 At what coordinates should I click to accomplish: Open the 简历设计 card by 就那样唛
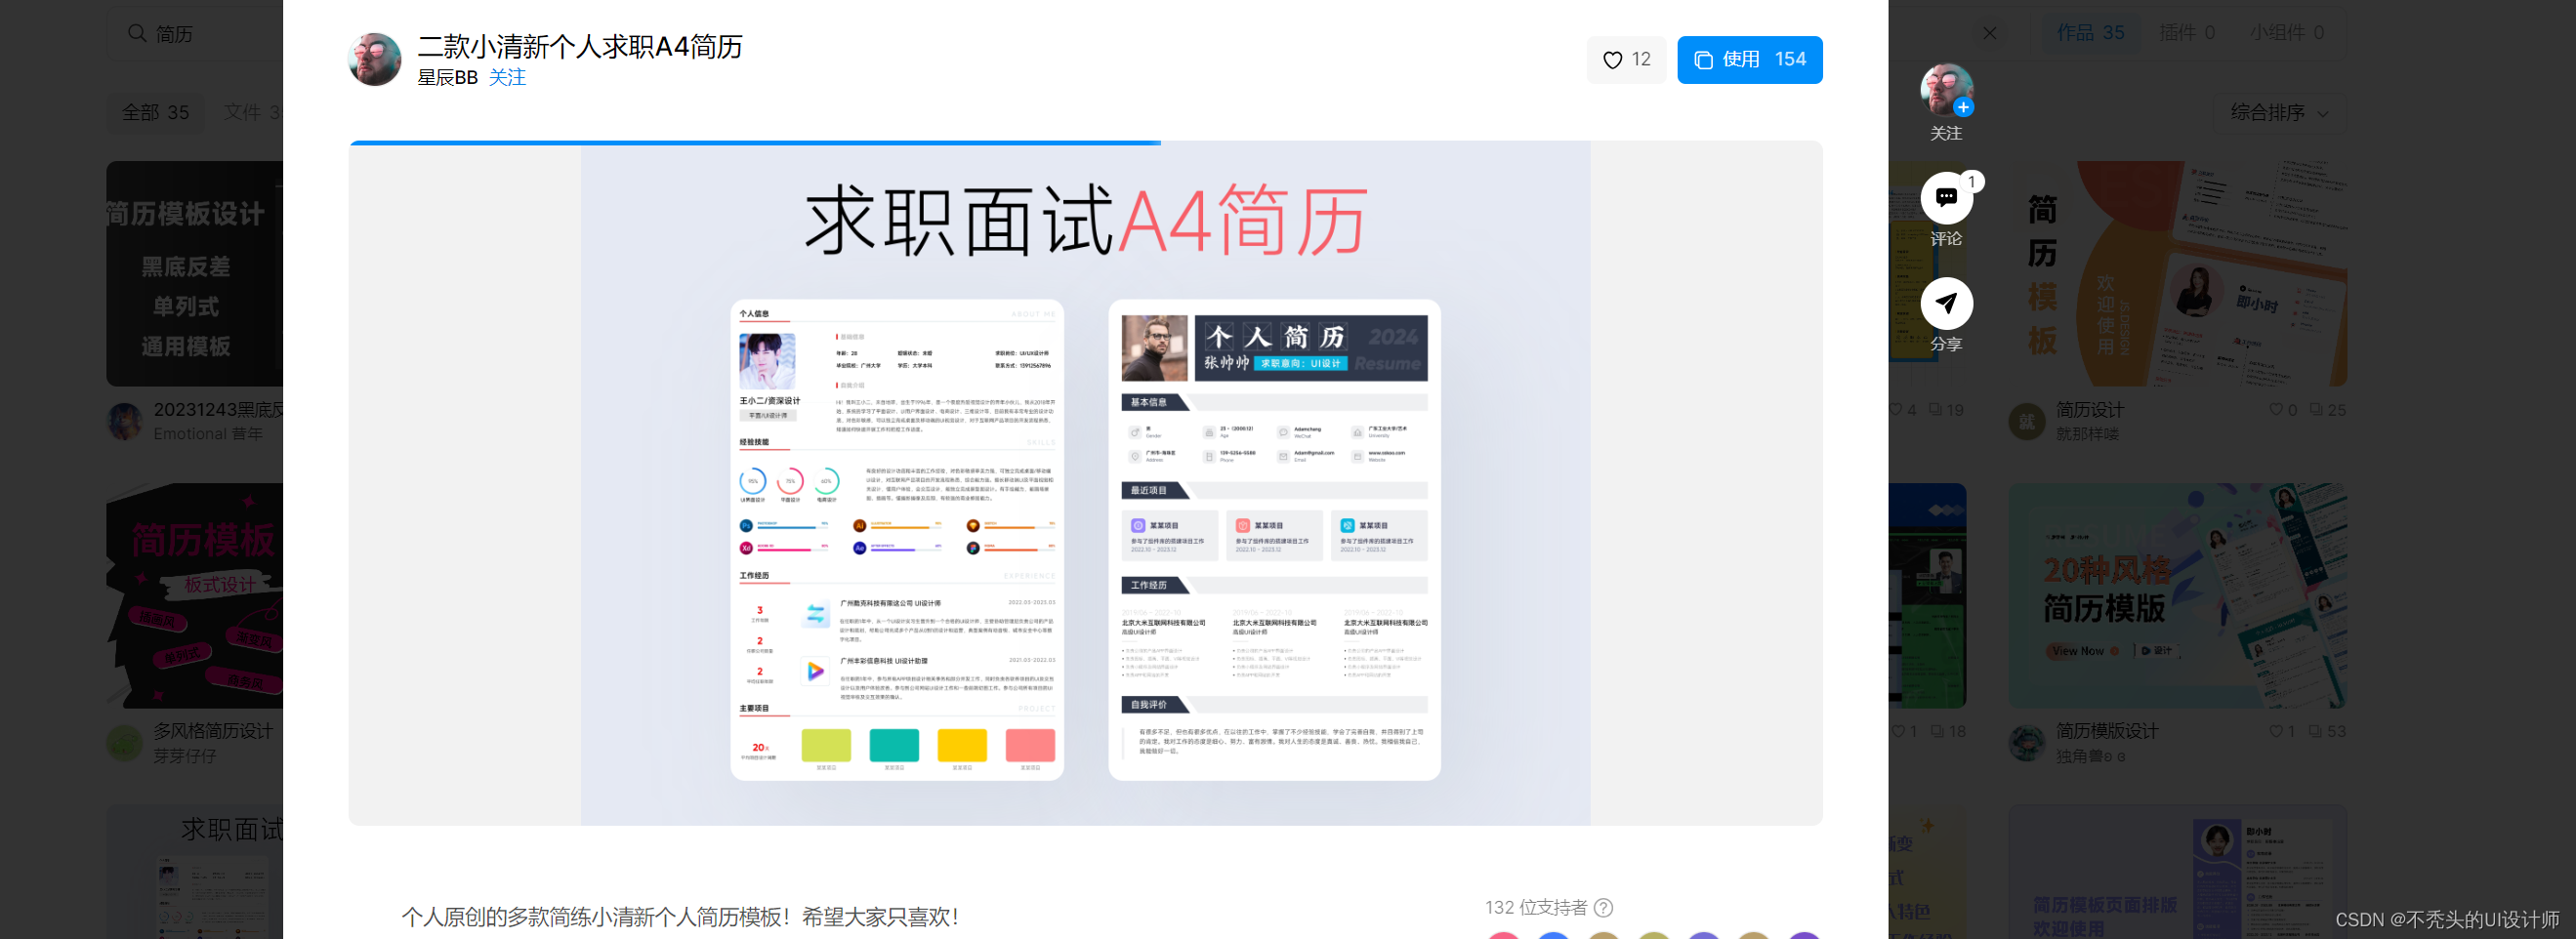click(x=2177, y=274)
